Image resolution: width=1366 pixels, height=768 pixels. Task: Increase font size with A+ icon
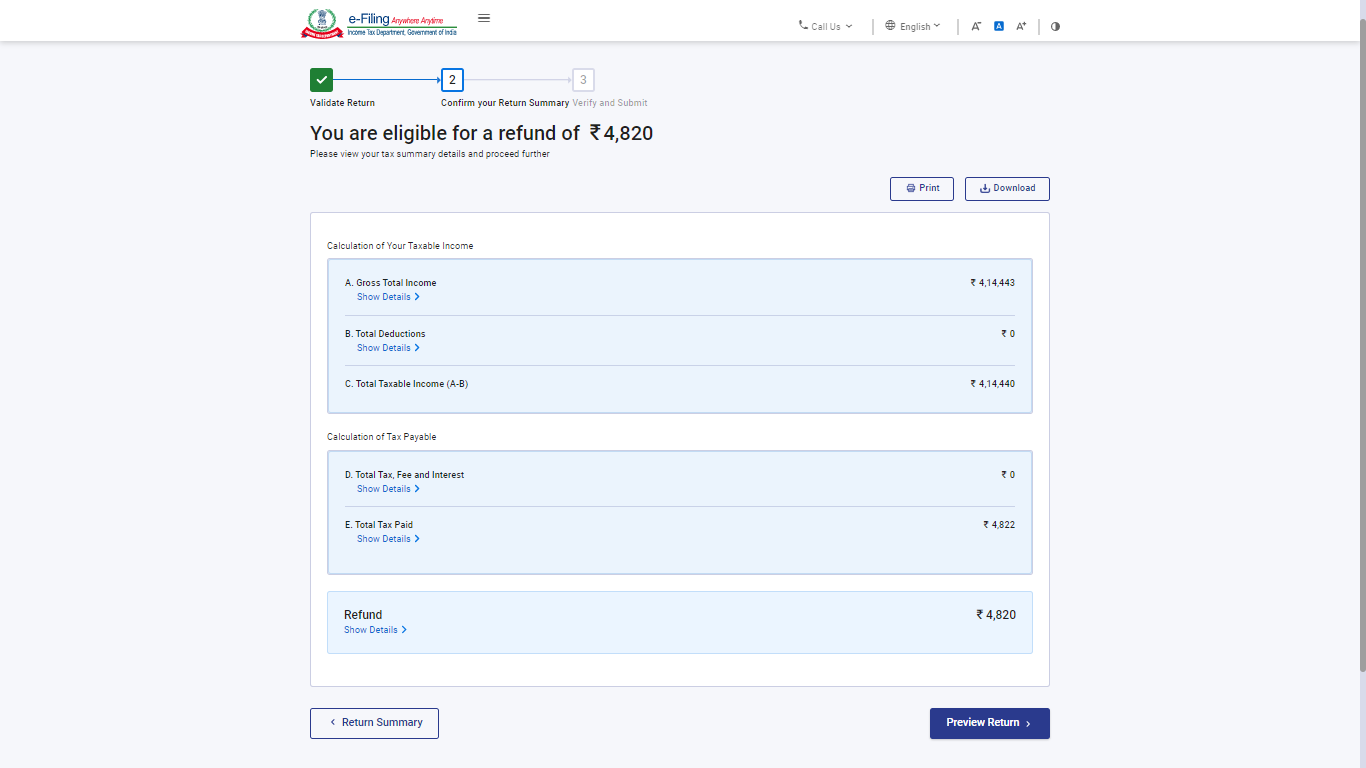point(1021,27)
